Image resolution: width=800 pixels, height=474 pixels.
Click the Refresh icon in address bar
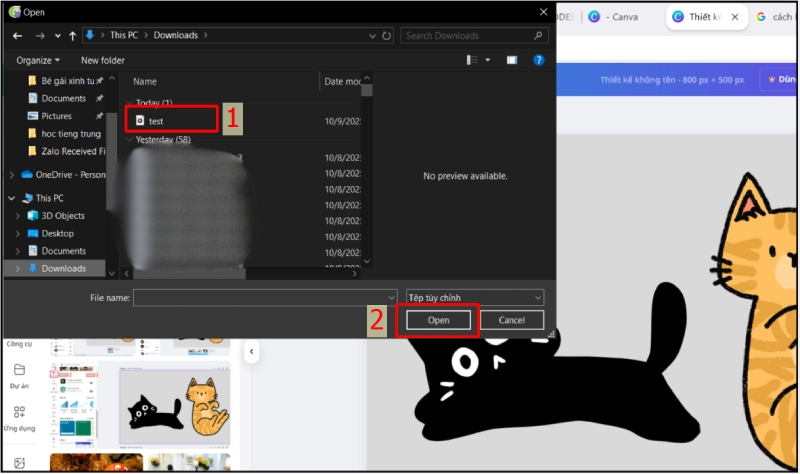[385, 36]
